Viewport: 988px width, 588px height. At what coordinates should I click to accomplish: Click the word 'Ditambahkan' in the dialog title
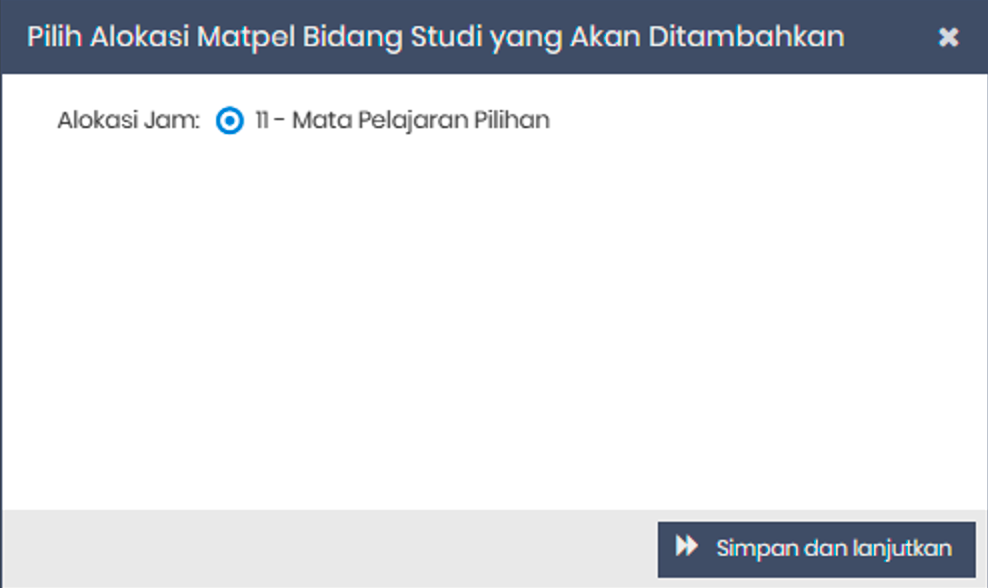point(746,37)
